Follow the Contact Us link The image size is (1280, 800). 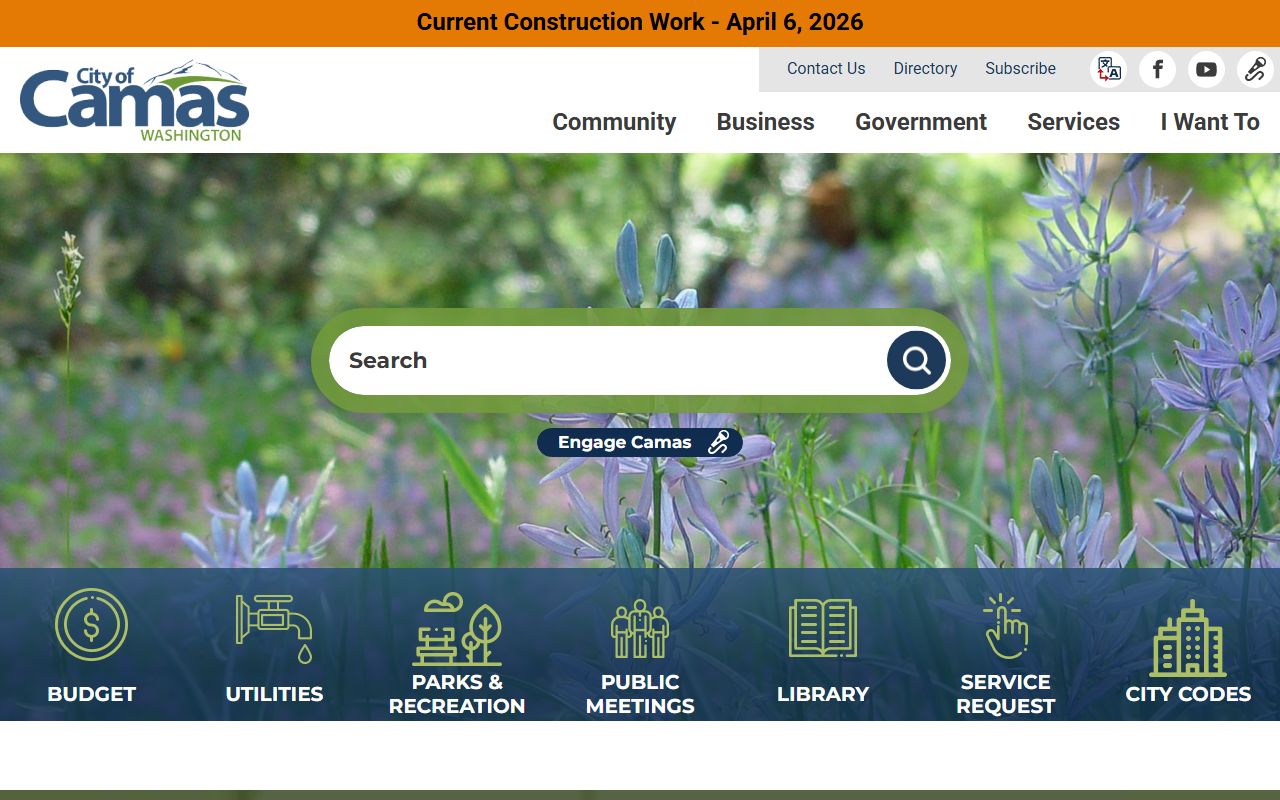pyautogui.click(x=826, y=69)
